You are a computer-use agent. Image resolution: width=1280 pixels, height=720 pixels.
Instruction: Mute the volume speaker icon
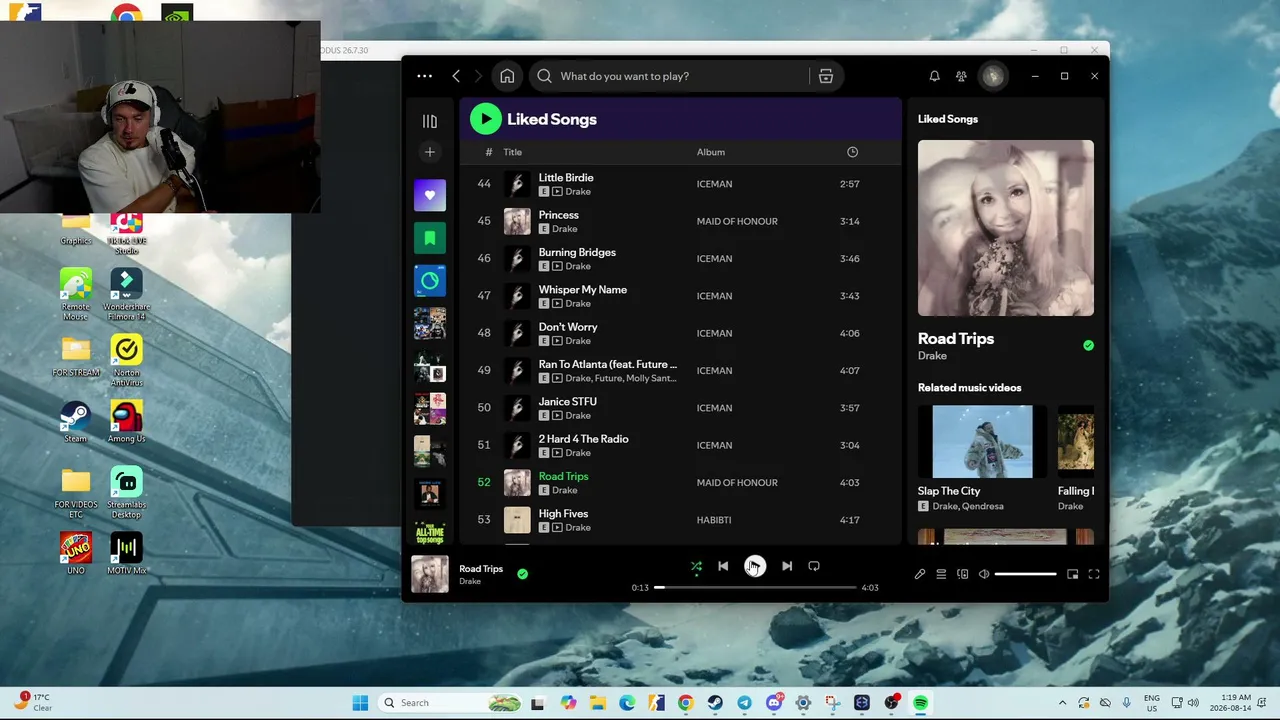[x=984, y=574]
